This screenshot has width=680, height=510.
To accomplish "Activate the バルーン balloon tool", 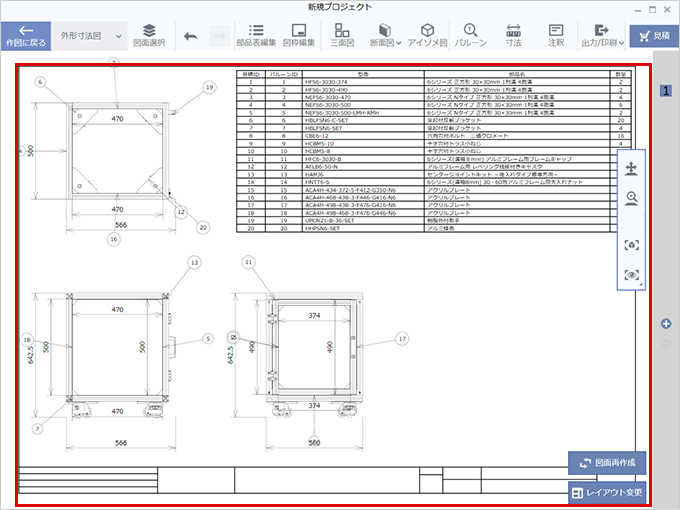I will tap(471, 36).
